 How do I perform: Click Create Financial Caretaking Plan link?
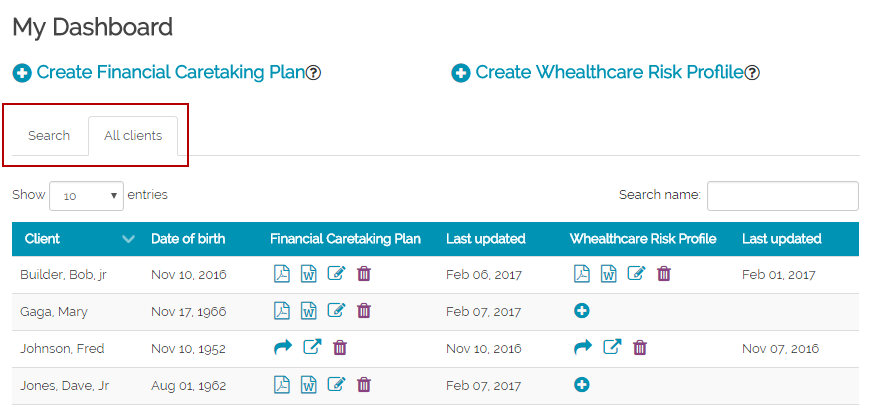pos(170,73)
